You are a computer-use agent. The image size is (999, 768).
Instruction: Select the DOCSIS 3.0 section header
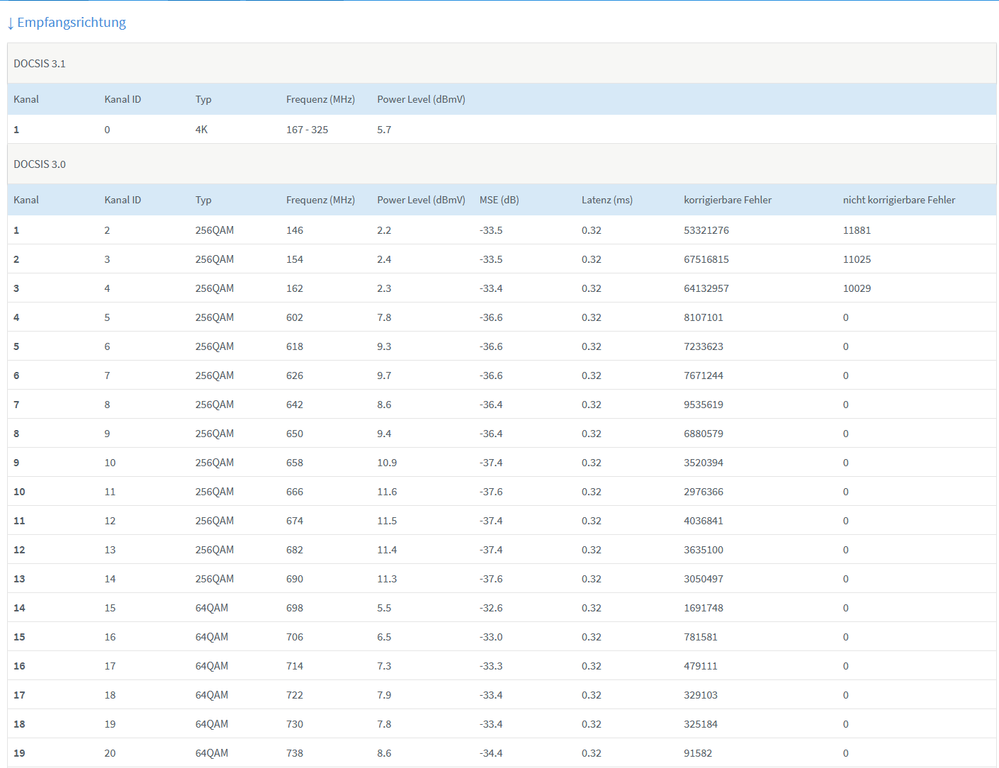(x=40, y=164)
